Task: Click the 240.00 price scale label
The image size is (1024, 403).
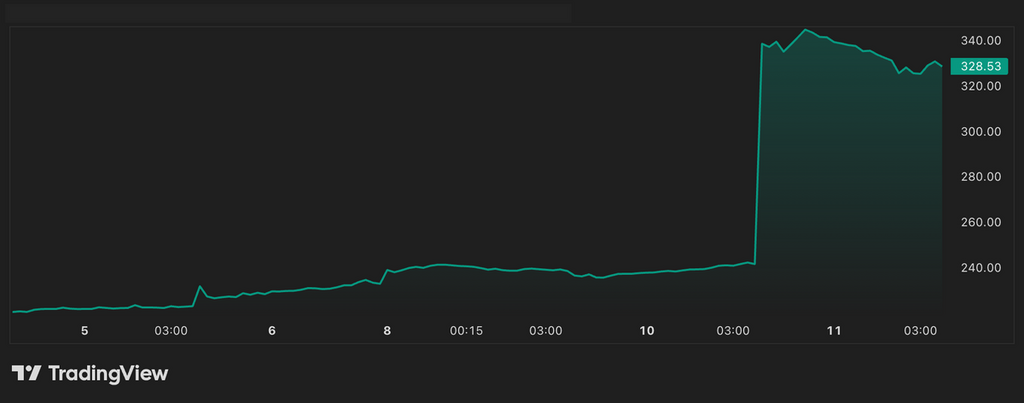Action: [980, 268]
